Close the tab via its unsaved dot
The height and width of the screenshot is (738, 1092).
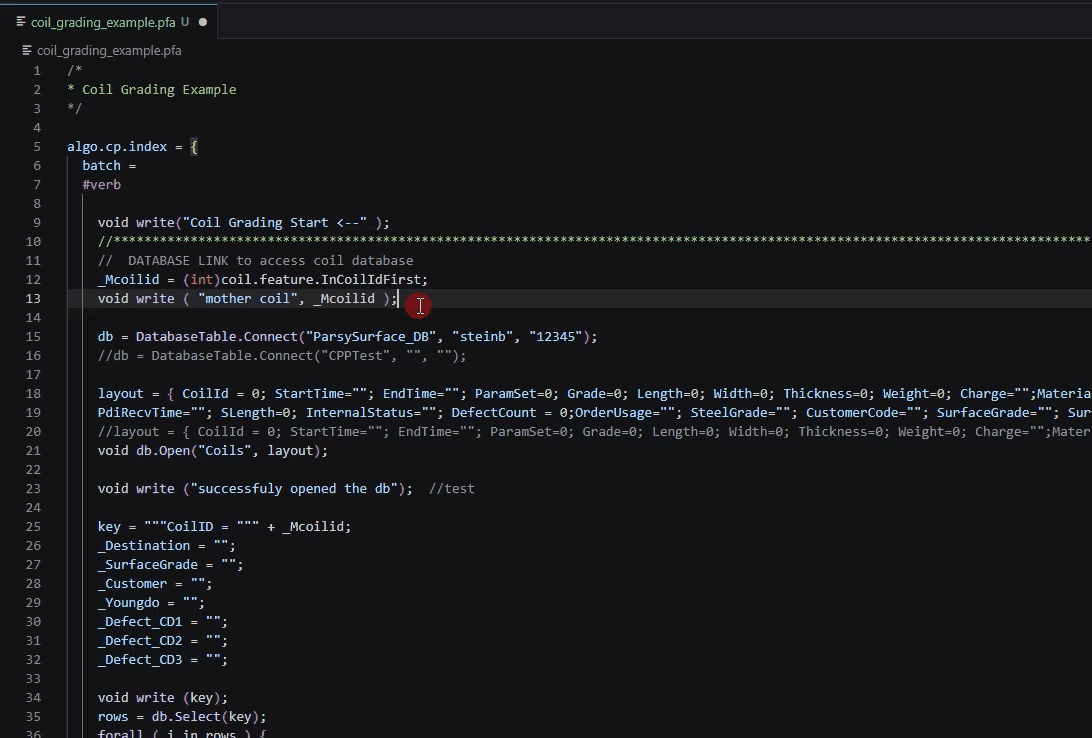[203, 22]
